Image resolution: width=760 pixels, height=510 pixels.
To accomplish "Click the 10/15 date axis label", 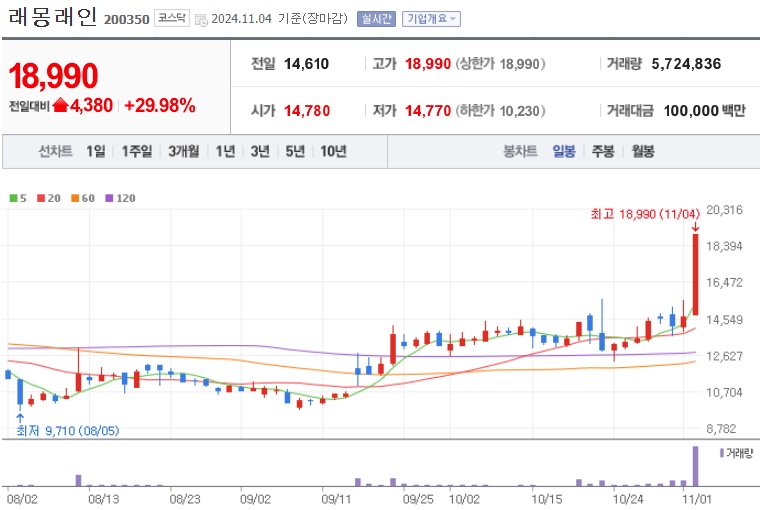I will coord(546,499).
